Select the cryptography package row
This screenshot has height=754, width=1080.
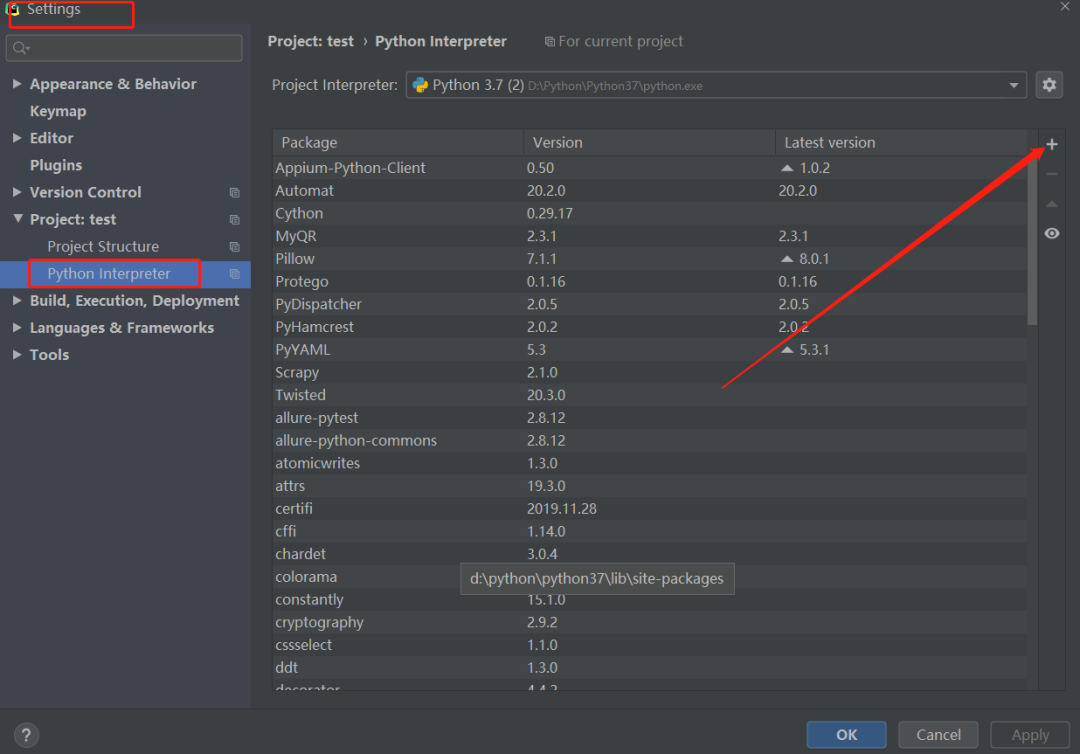pos(650,622)
